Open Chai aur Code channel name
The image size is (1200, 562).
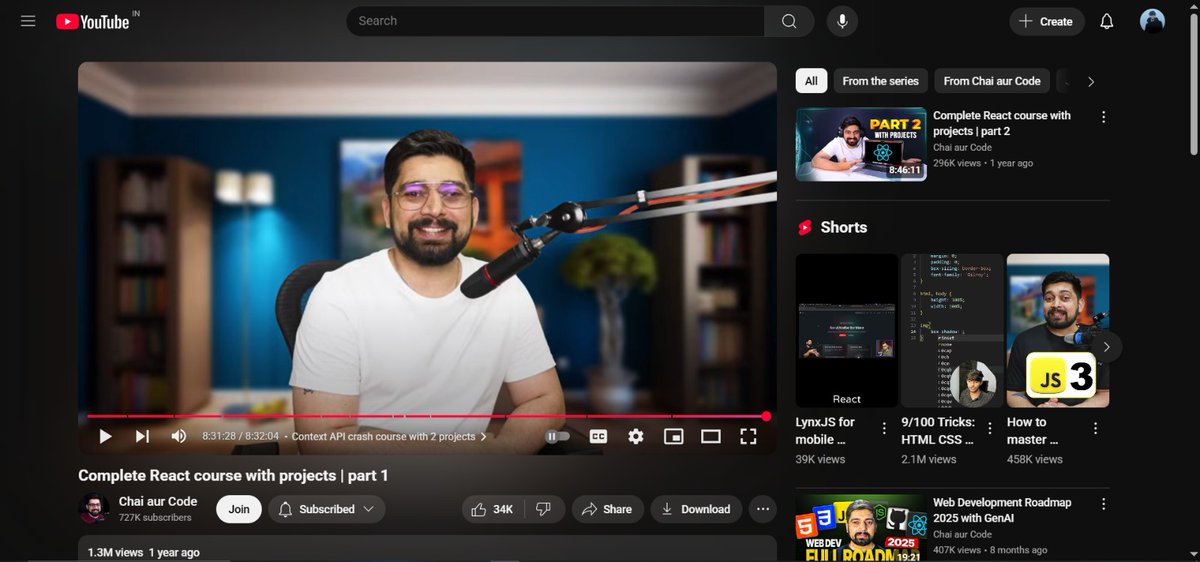pos(158,501)
